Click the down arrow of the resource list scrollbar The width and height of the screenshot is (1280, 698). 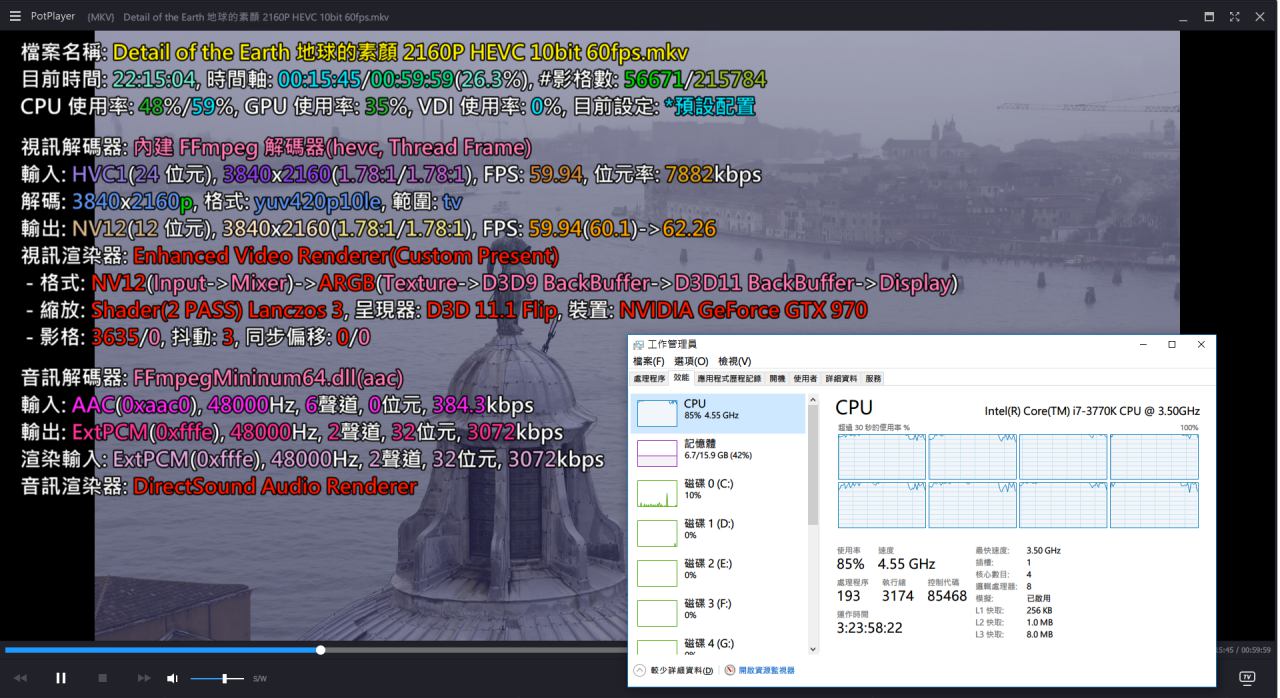(813, 650)
